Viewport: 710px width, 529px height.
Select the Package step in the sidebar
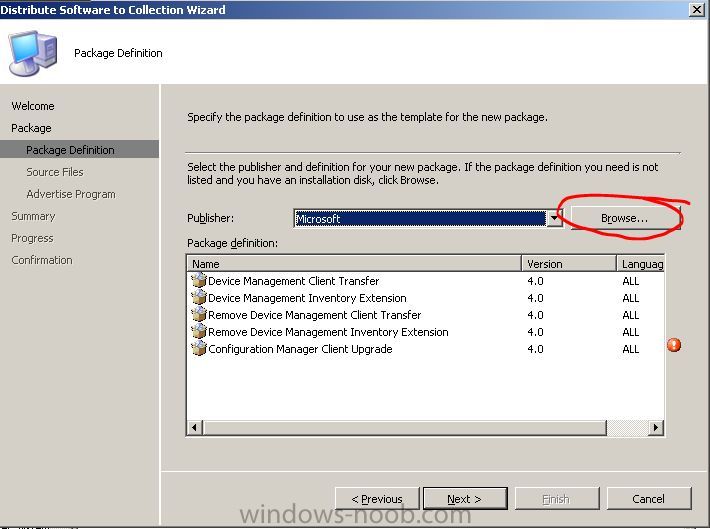tap(31, 128)
